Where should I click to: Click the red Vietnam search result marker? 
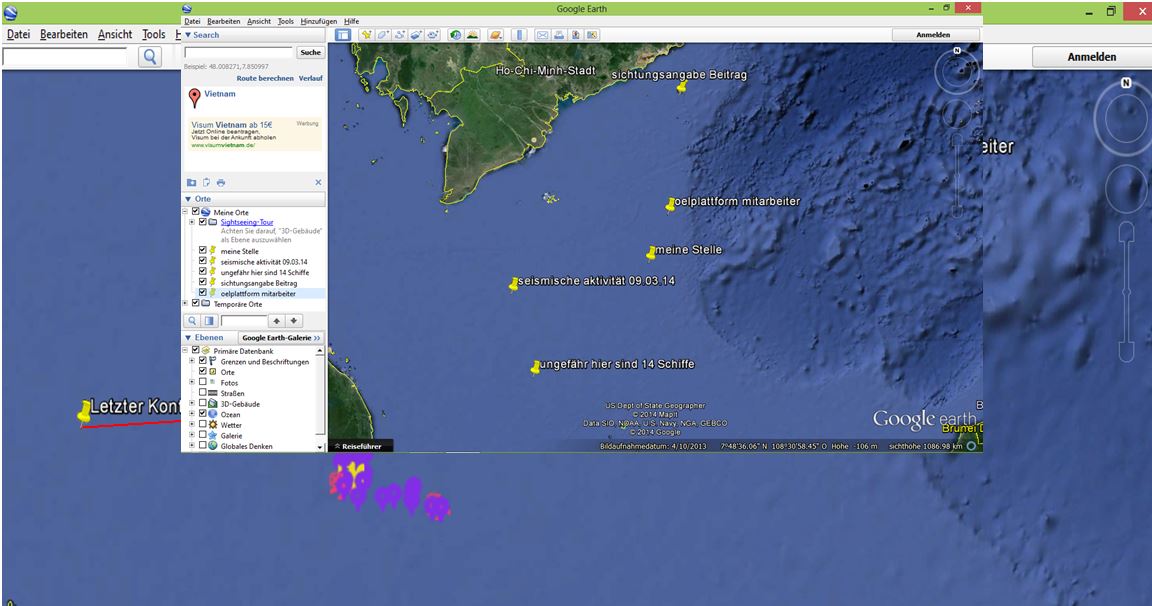click(x=194, y=98)
